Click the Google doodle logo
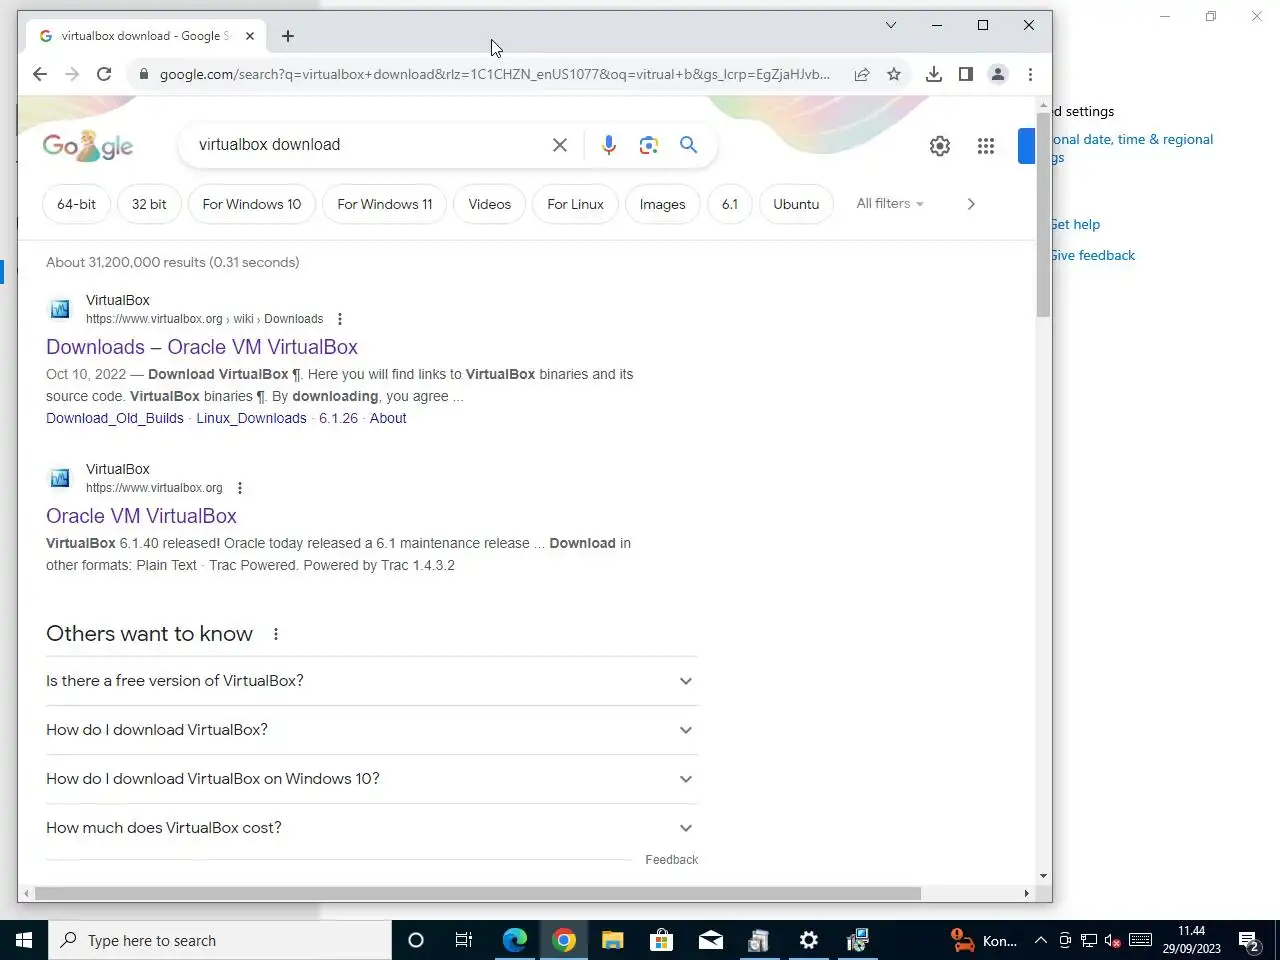 [x=88, y=146]
